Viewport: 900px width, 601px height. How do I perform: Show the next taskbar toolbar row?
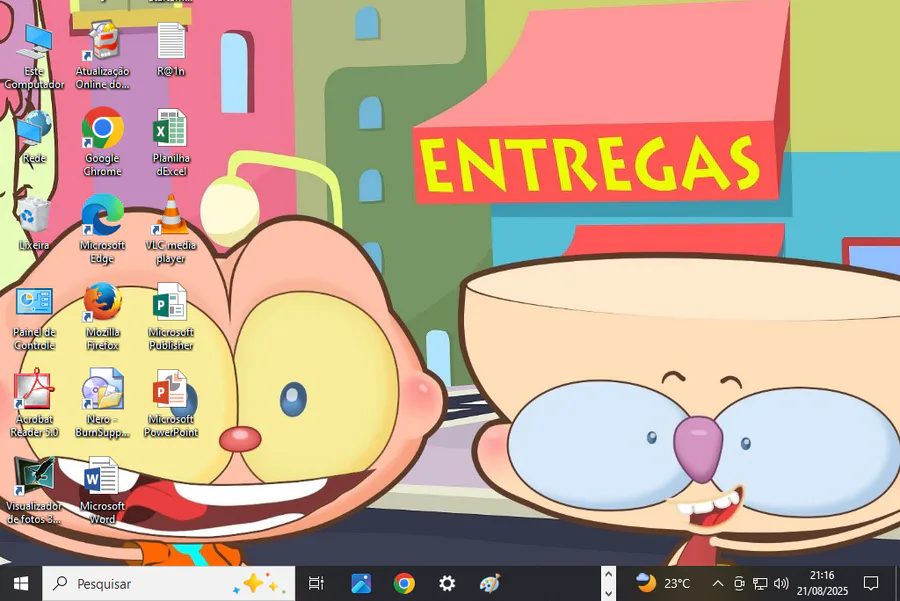(x=608, y=594)
